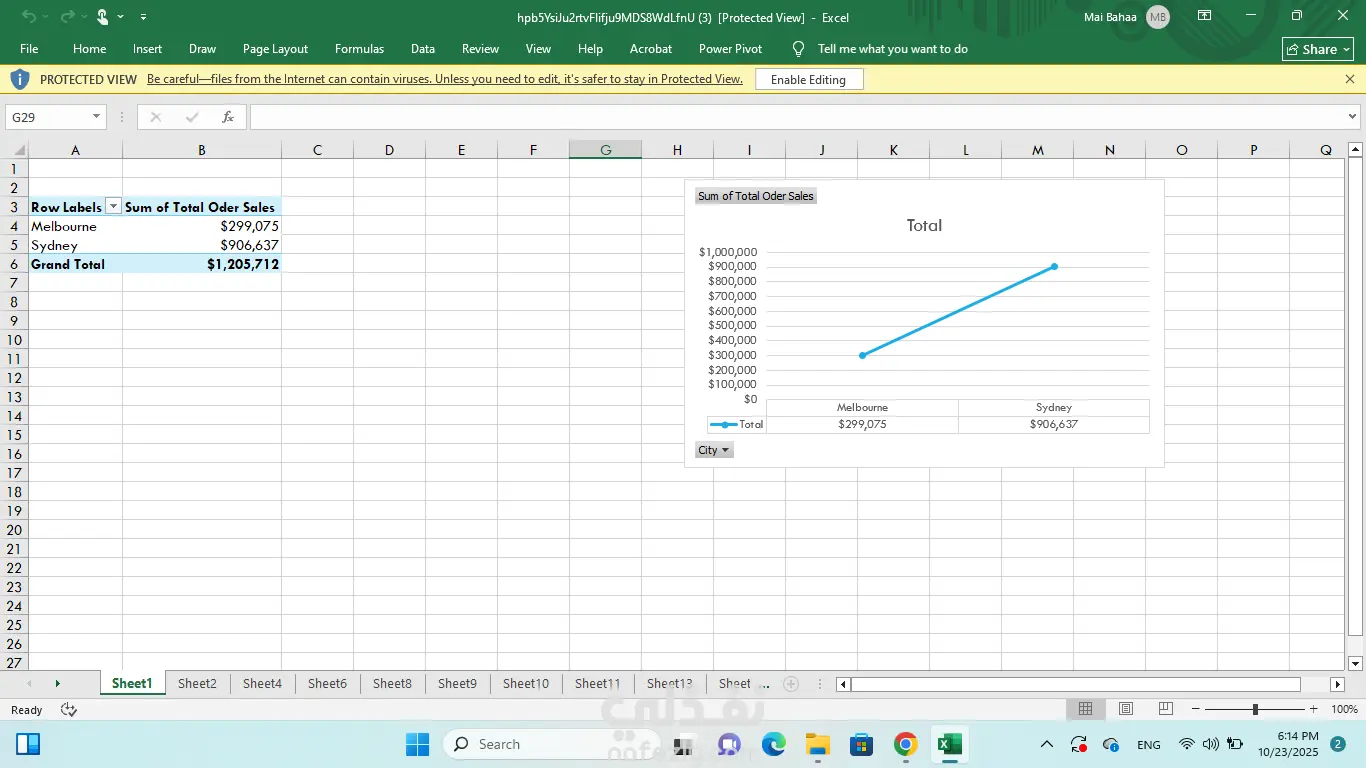
Task: Open the Home ribbon tab
Action: pyautogui.click(x=89, y=49)
